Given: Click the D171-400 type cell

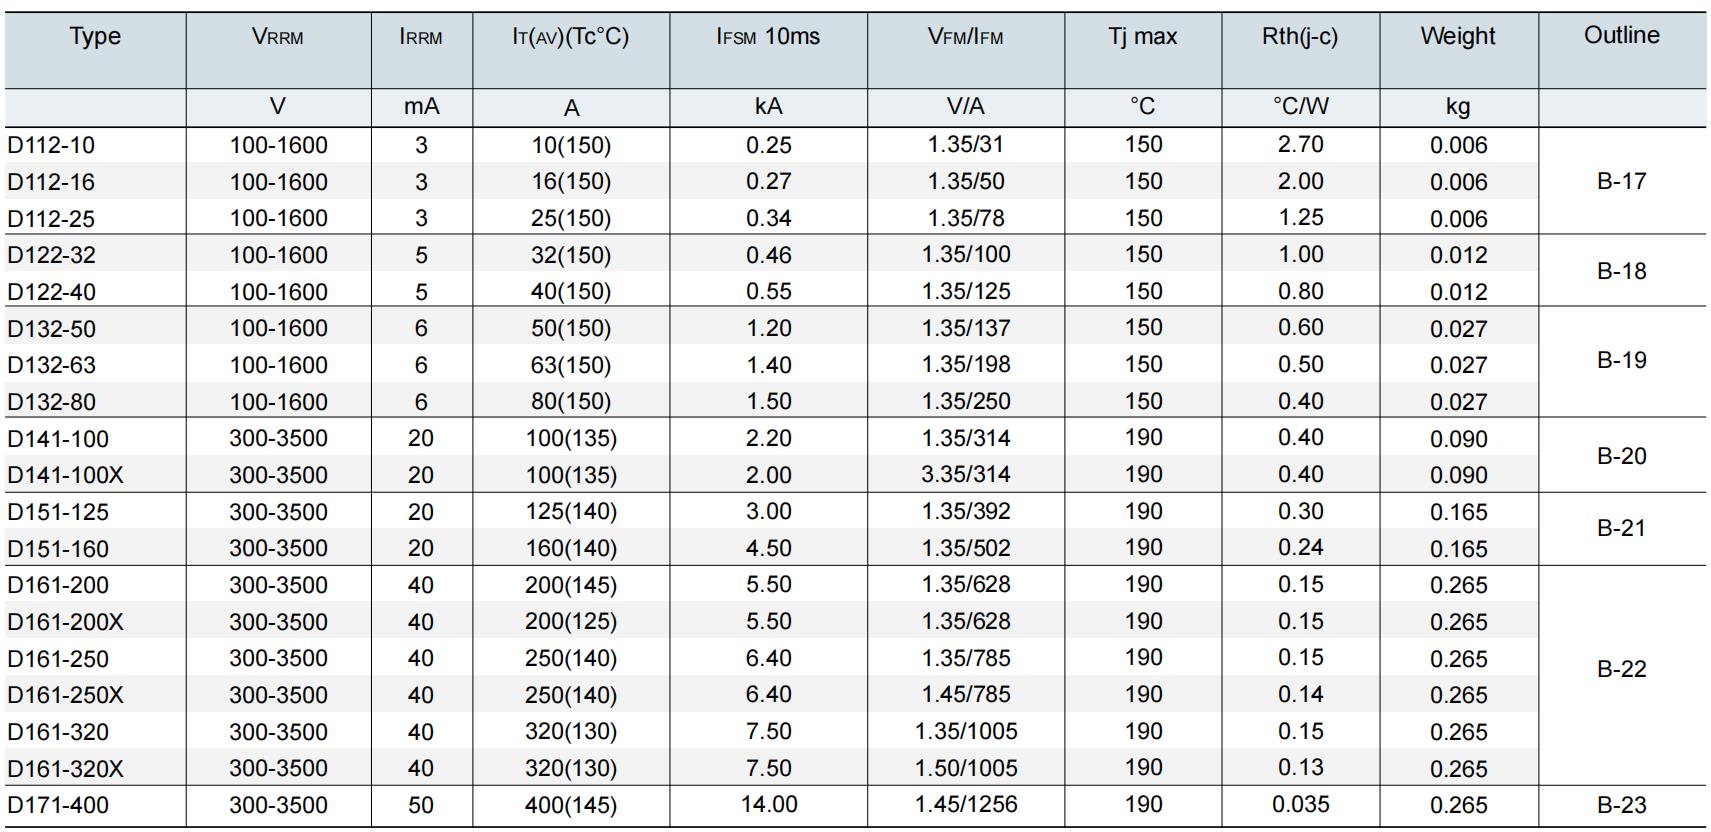Looking at the screenshot, I should 58,805.
